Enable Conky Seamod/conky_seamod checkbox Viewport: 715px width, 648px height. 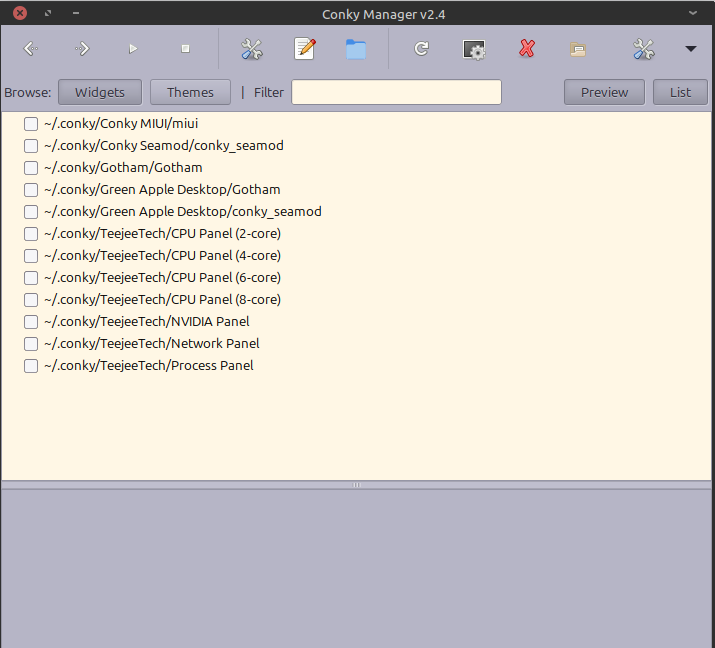(31, 145)
